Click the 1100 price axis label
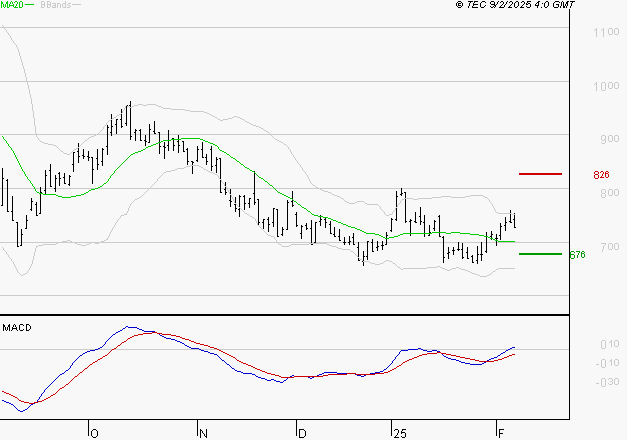The height and width of the screenshot is (440, 627). click(x=606, y=32)
